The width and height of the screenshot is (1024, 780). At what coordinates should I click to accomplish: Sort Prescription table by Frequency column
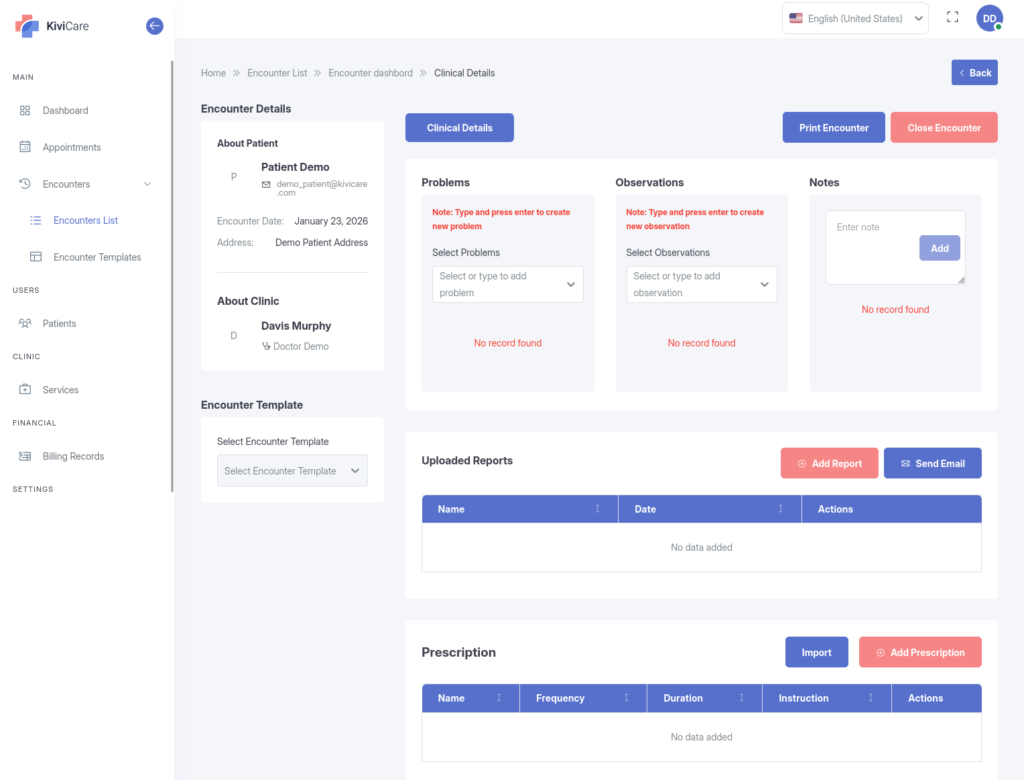pos(626,698)
